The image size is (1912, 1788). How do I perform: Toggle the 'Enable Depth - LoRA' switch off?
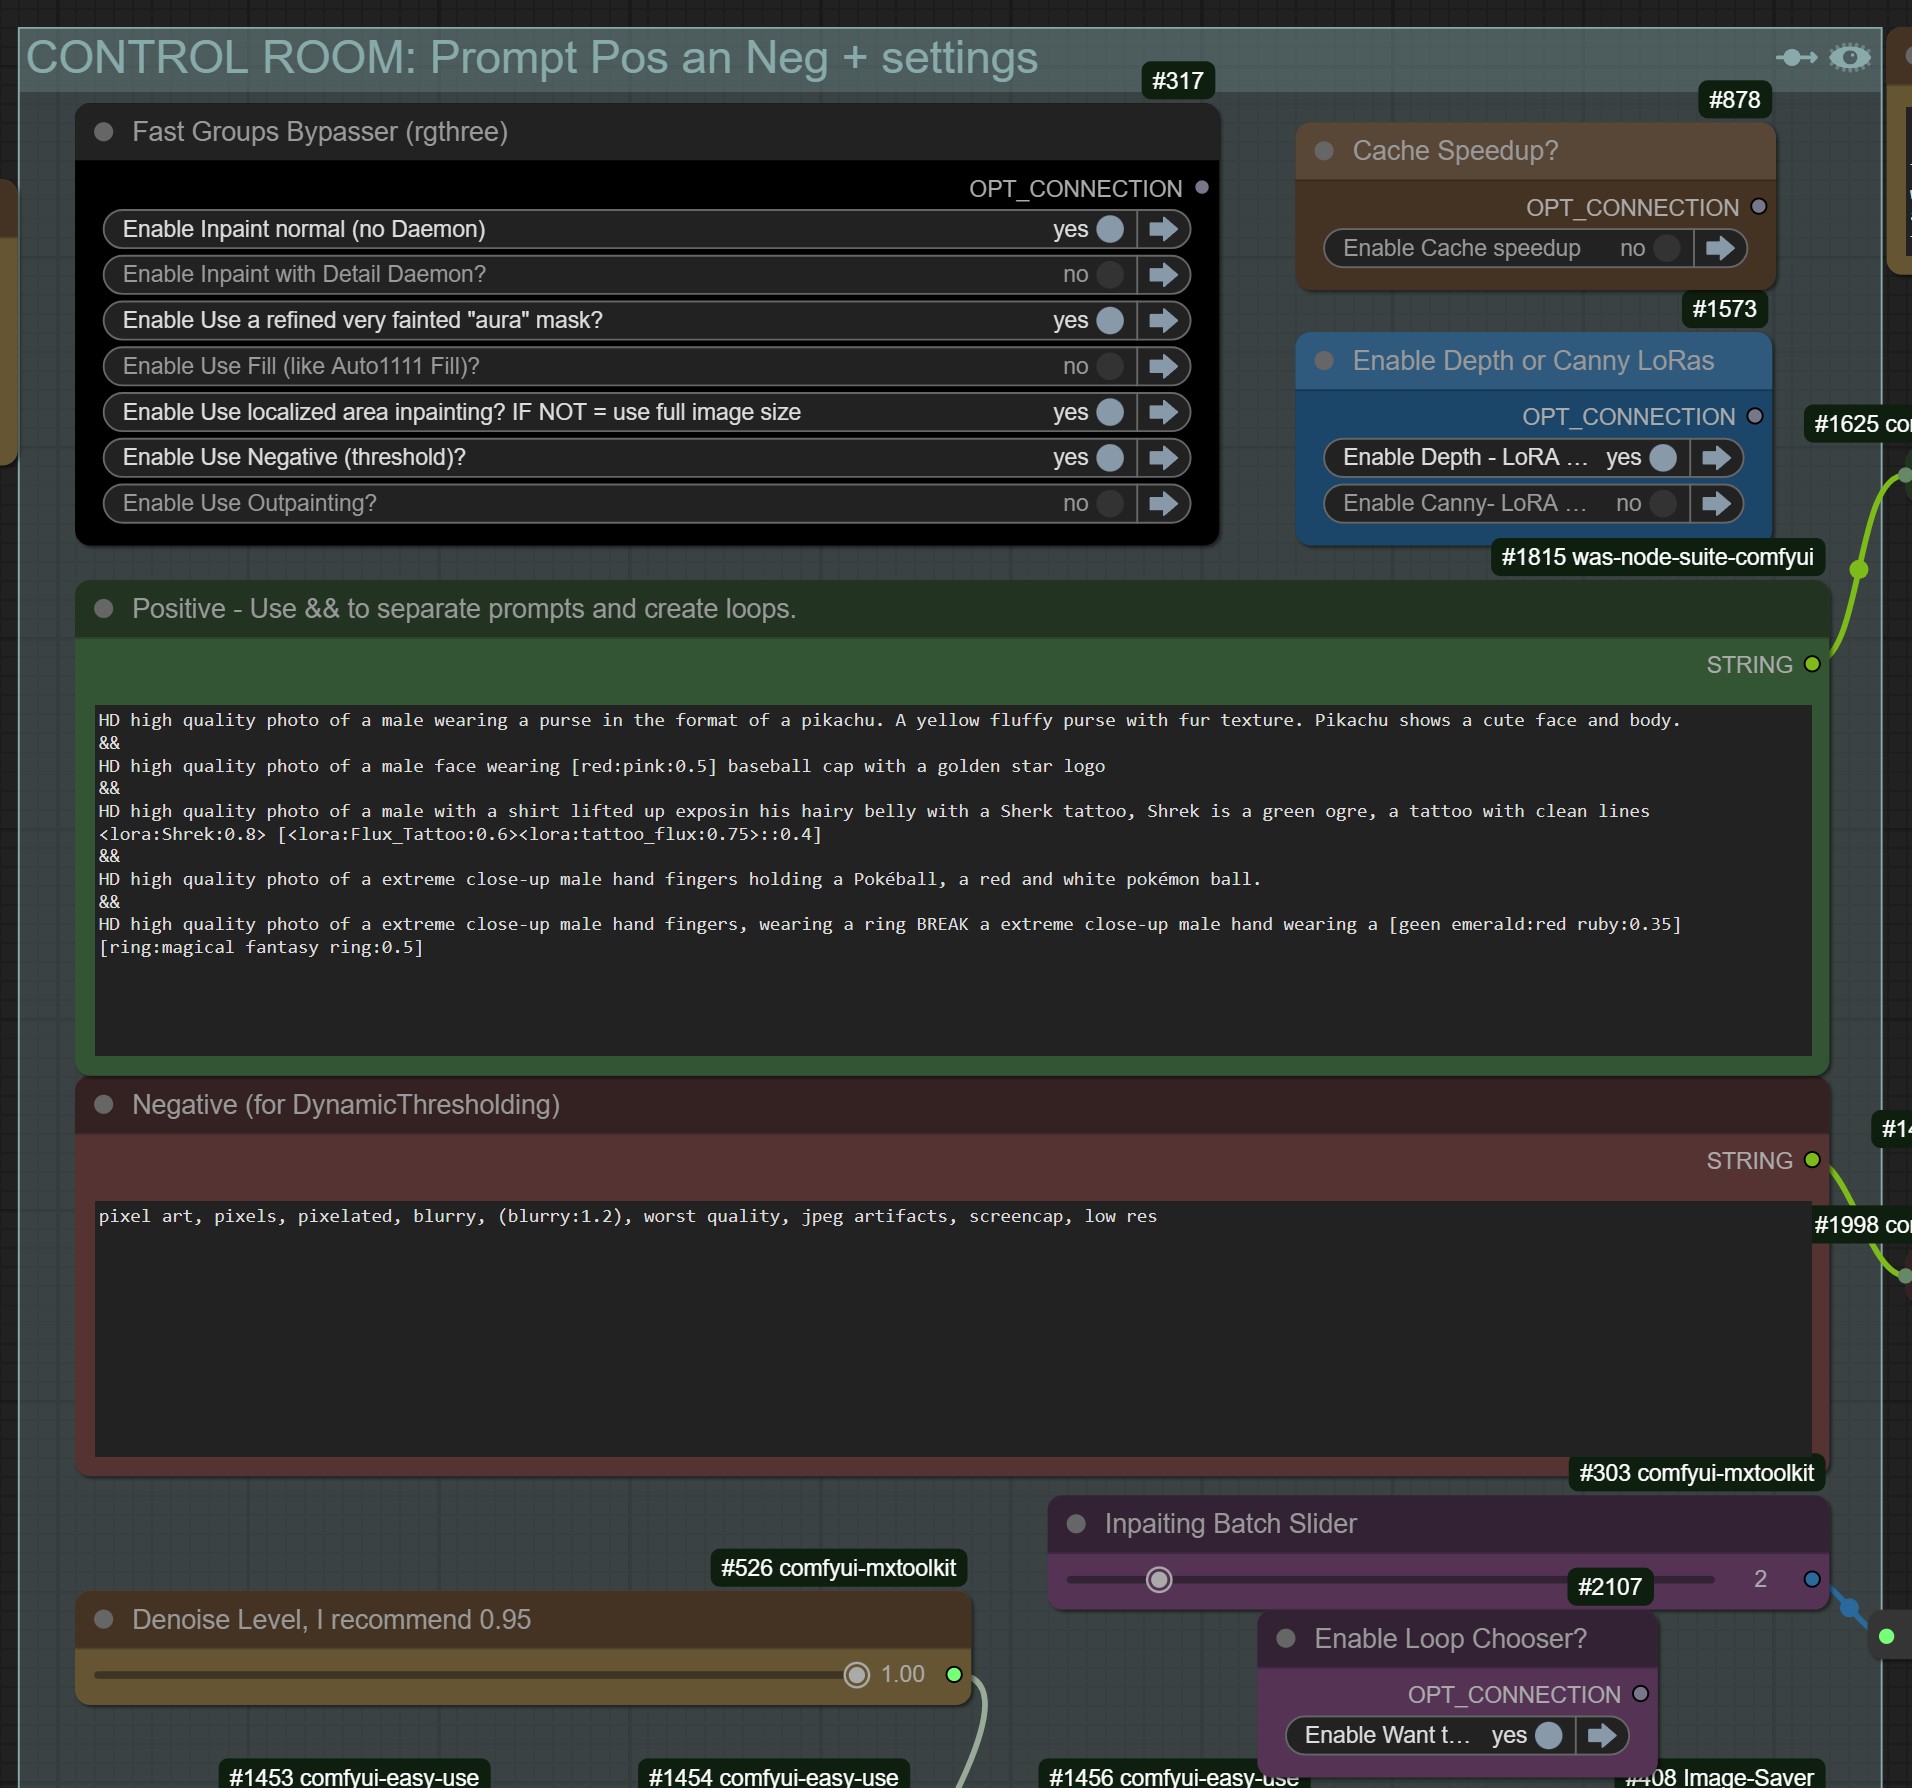pos(1663,457)
